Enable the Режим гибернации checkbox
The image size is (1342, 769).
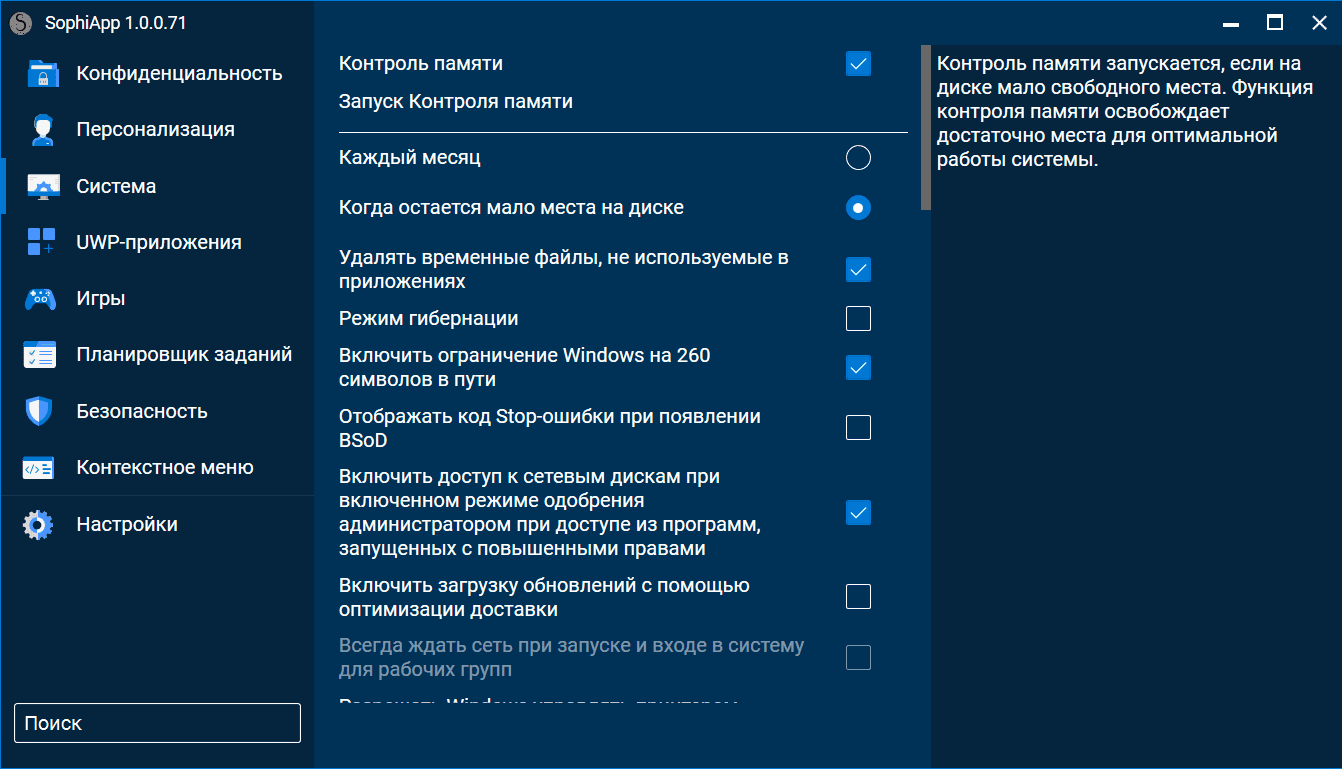[858, 319]
